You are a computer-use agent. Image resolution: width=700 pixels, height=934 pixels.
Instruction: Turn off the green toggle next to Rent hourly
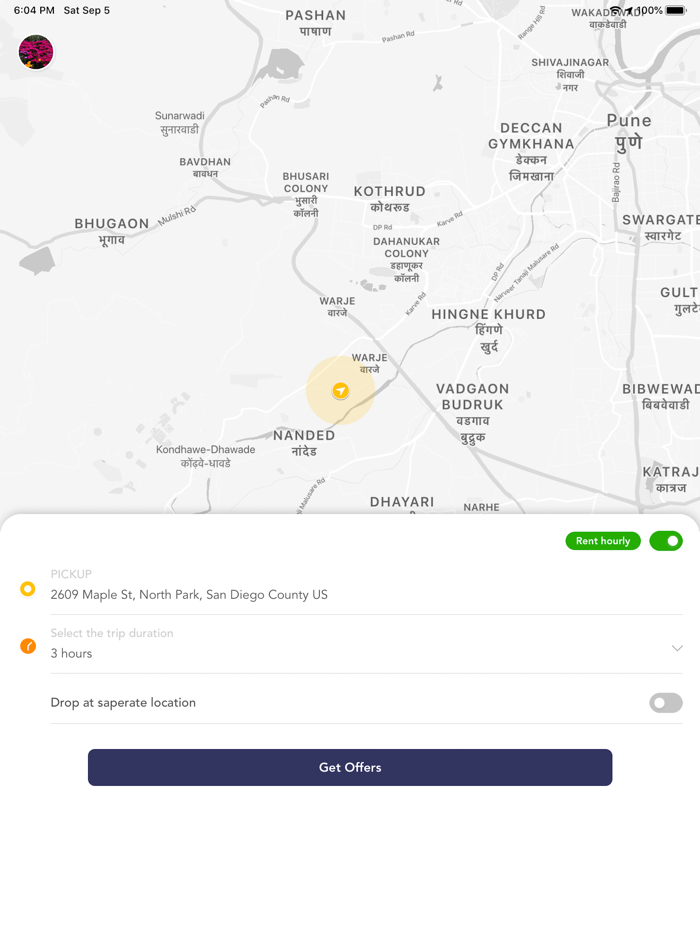pos(666,541)
